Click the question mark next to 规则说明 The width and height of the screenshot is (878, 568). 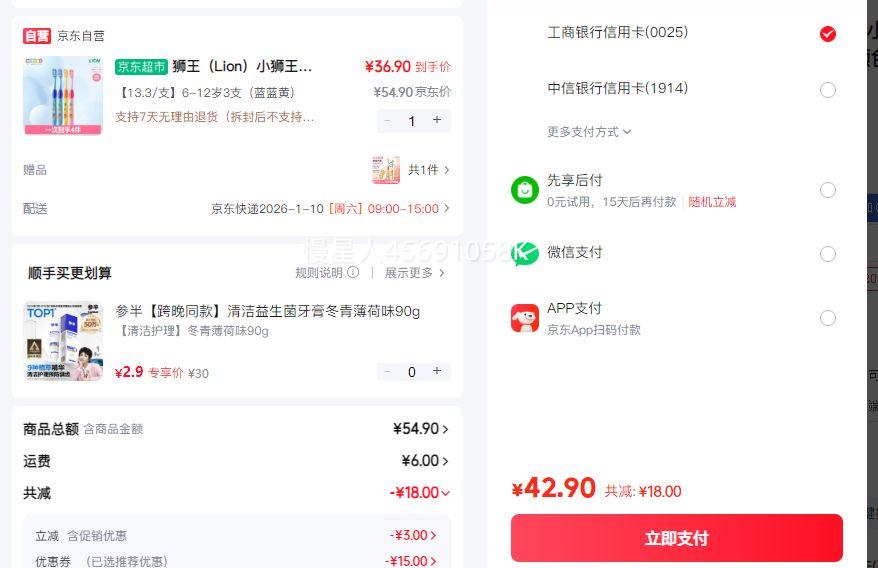[352, 273]
